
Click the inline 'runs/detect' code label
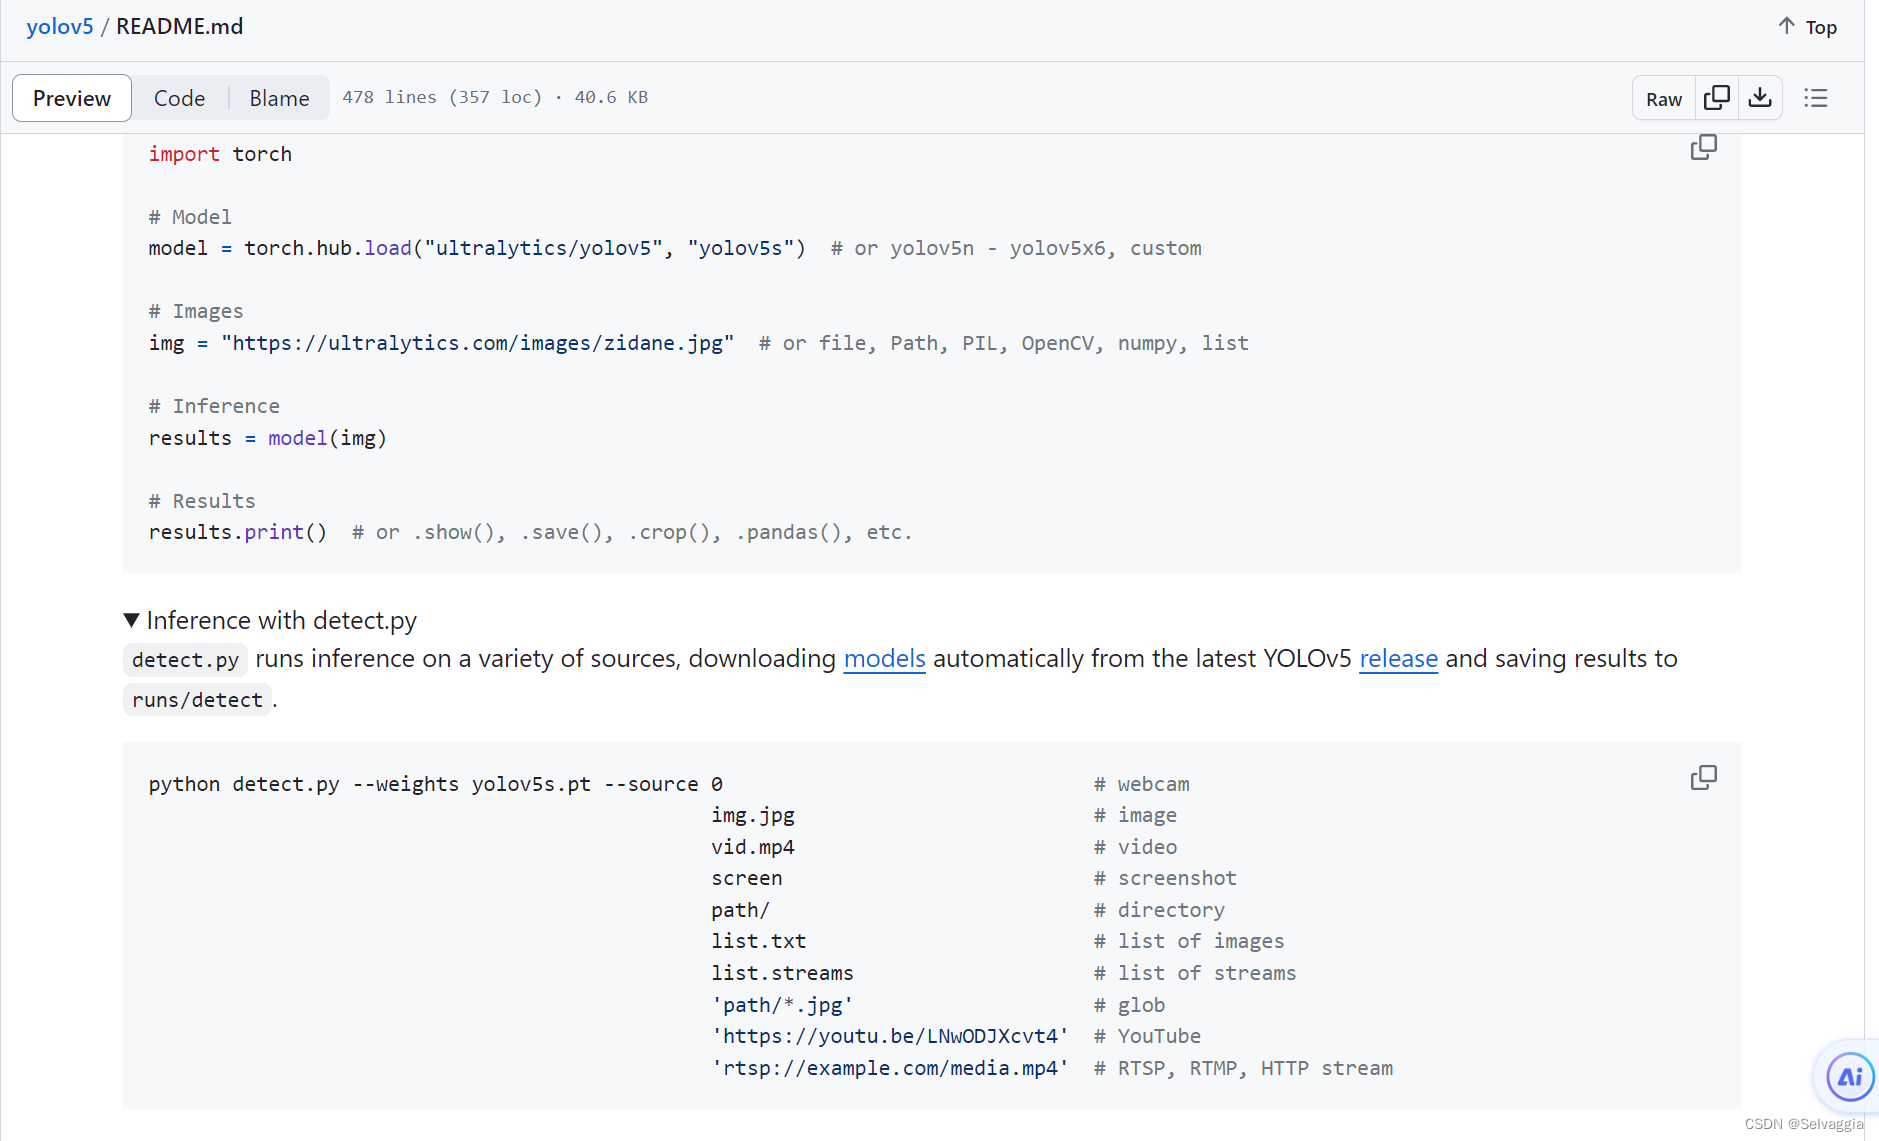coord(197,700)
